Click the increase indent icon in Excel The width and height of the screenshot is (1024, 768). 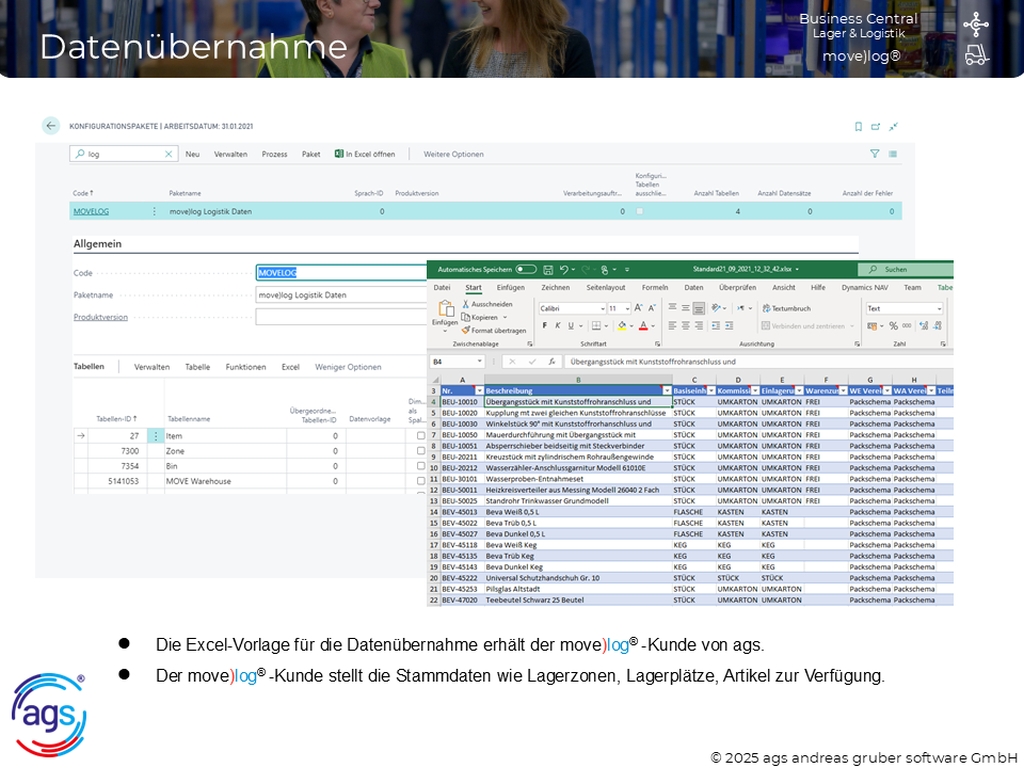click(x=729, y=326)
